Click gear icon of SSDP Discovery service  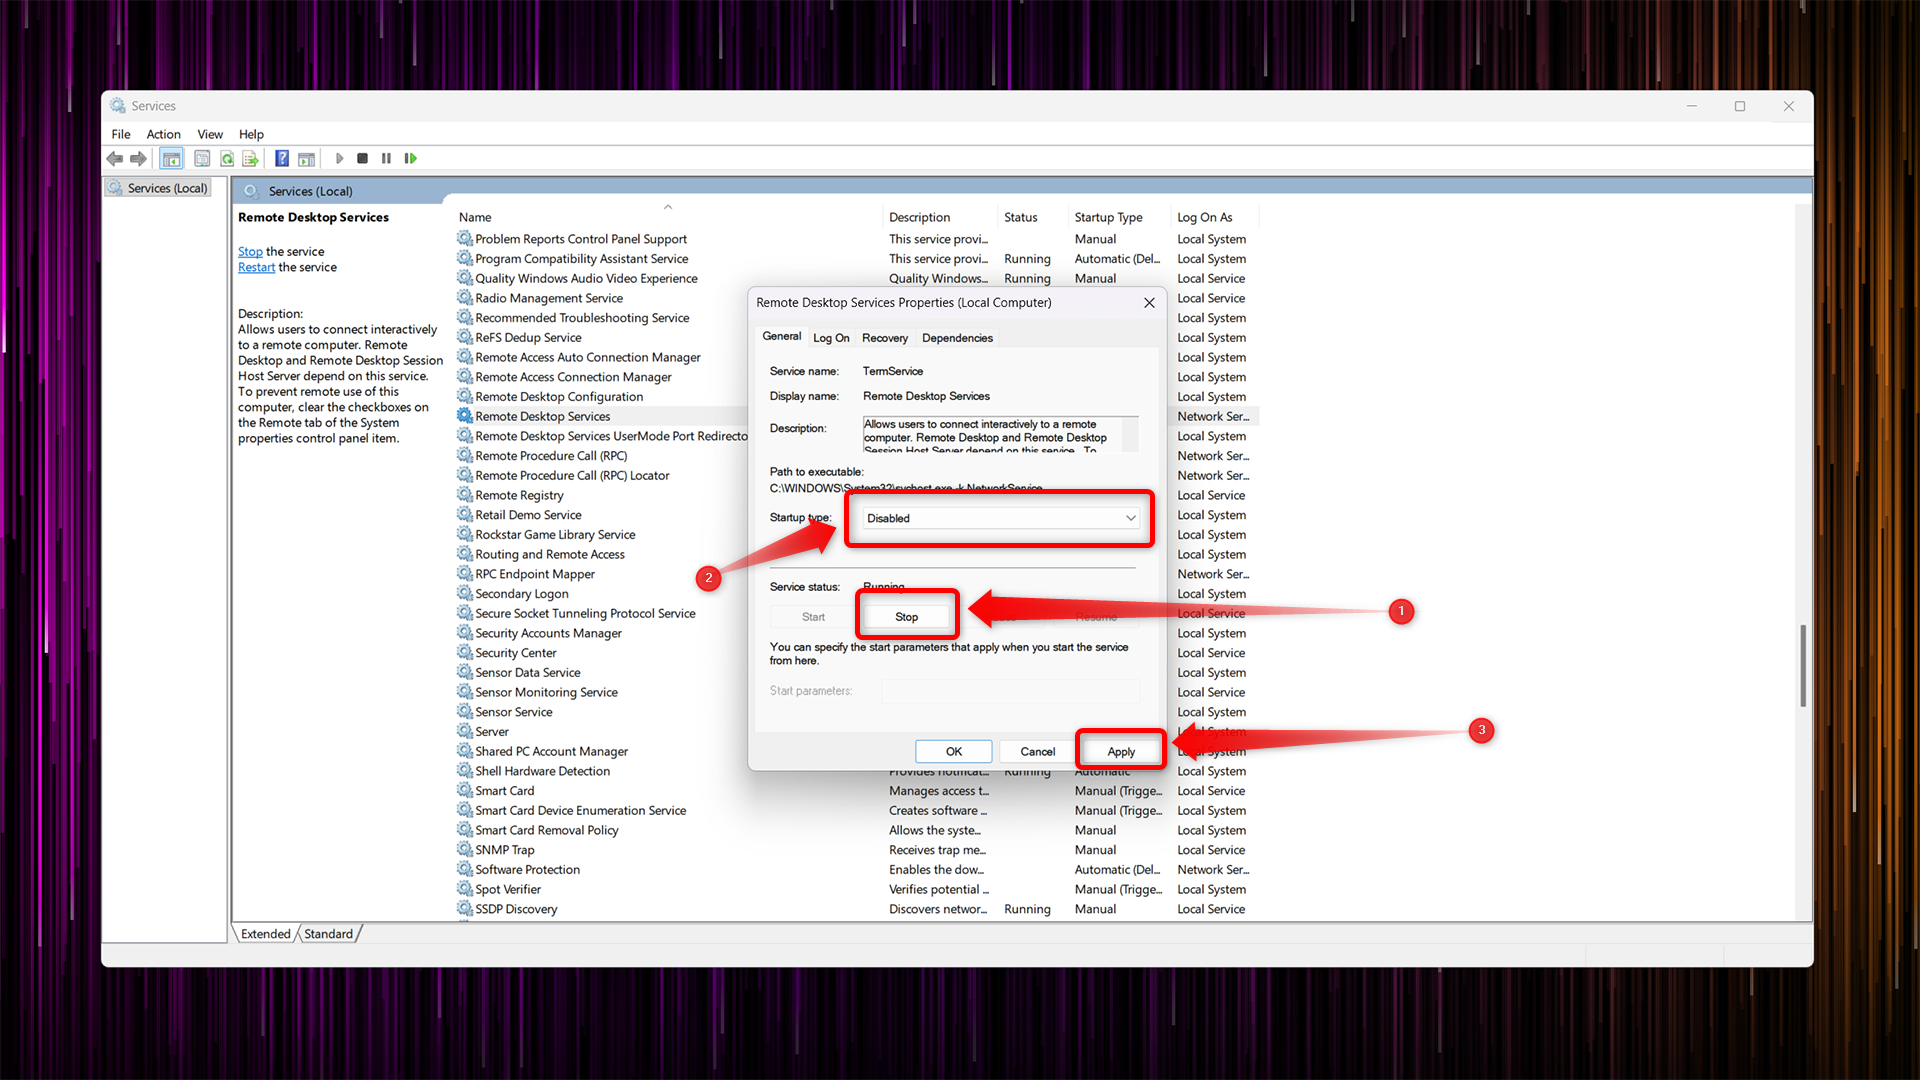[x=465, y=908]
